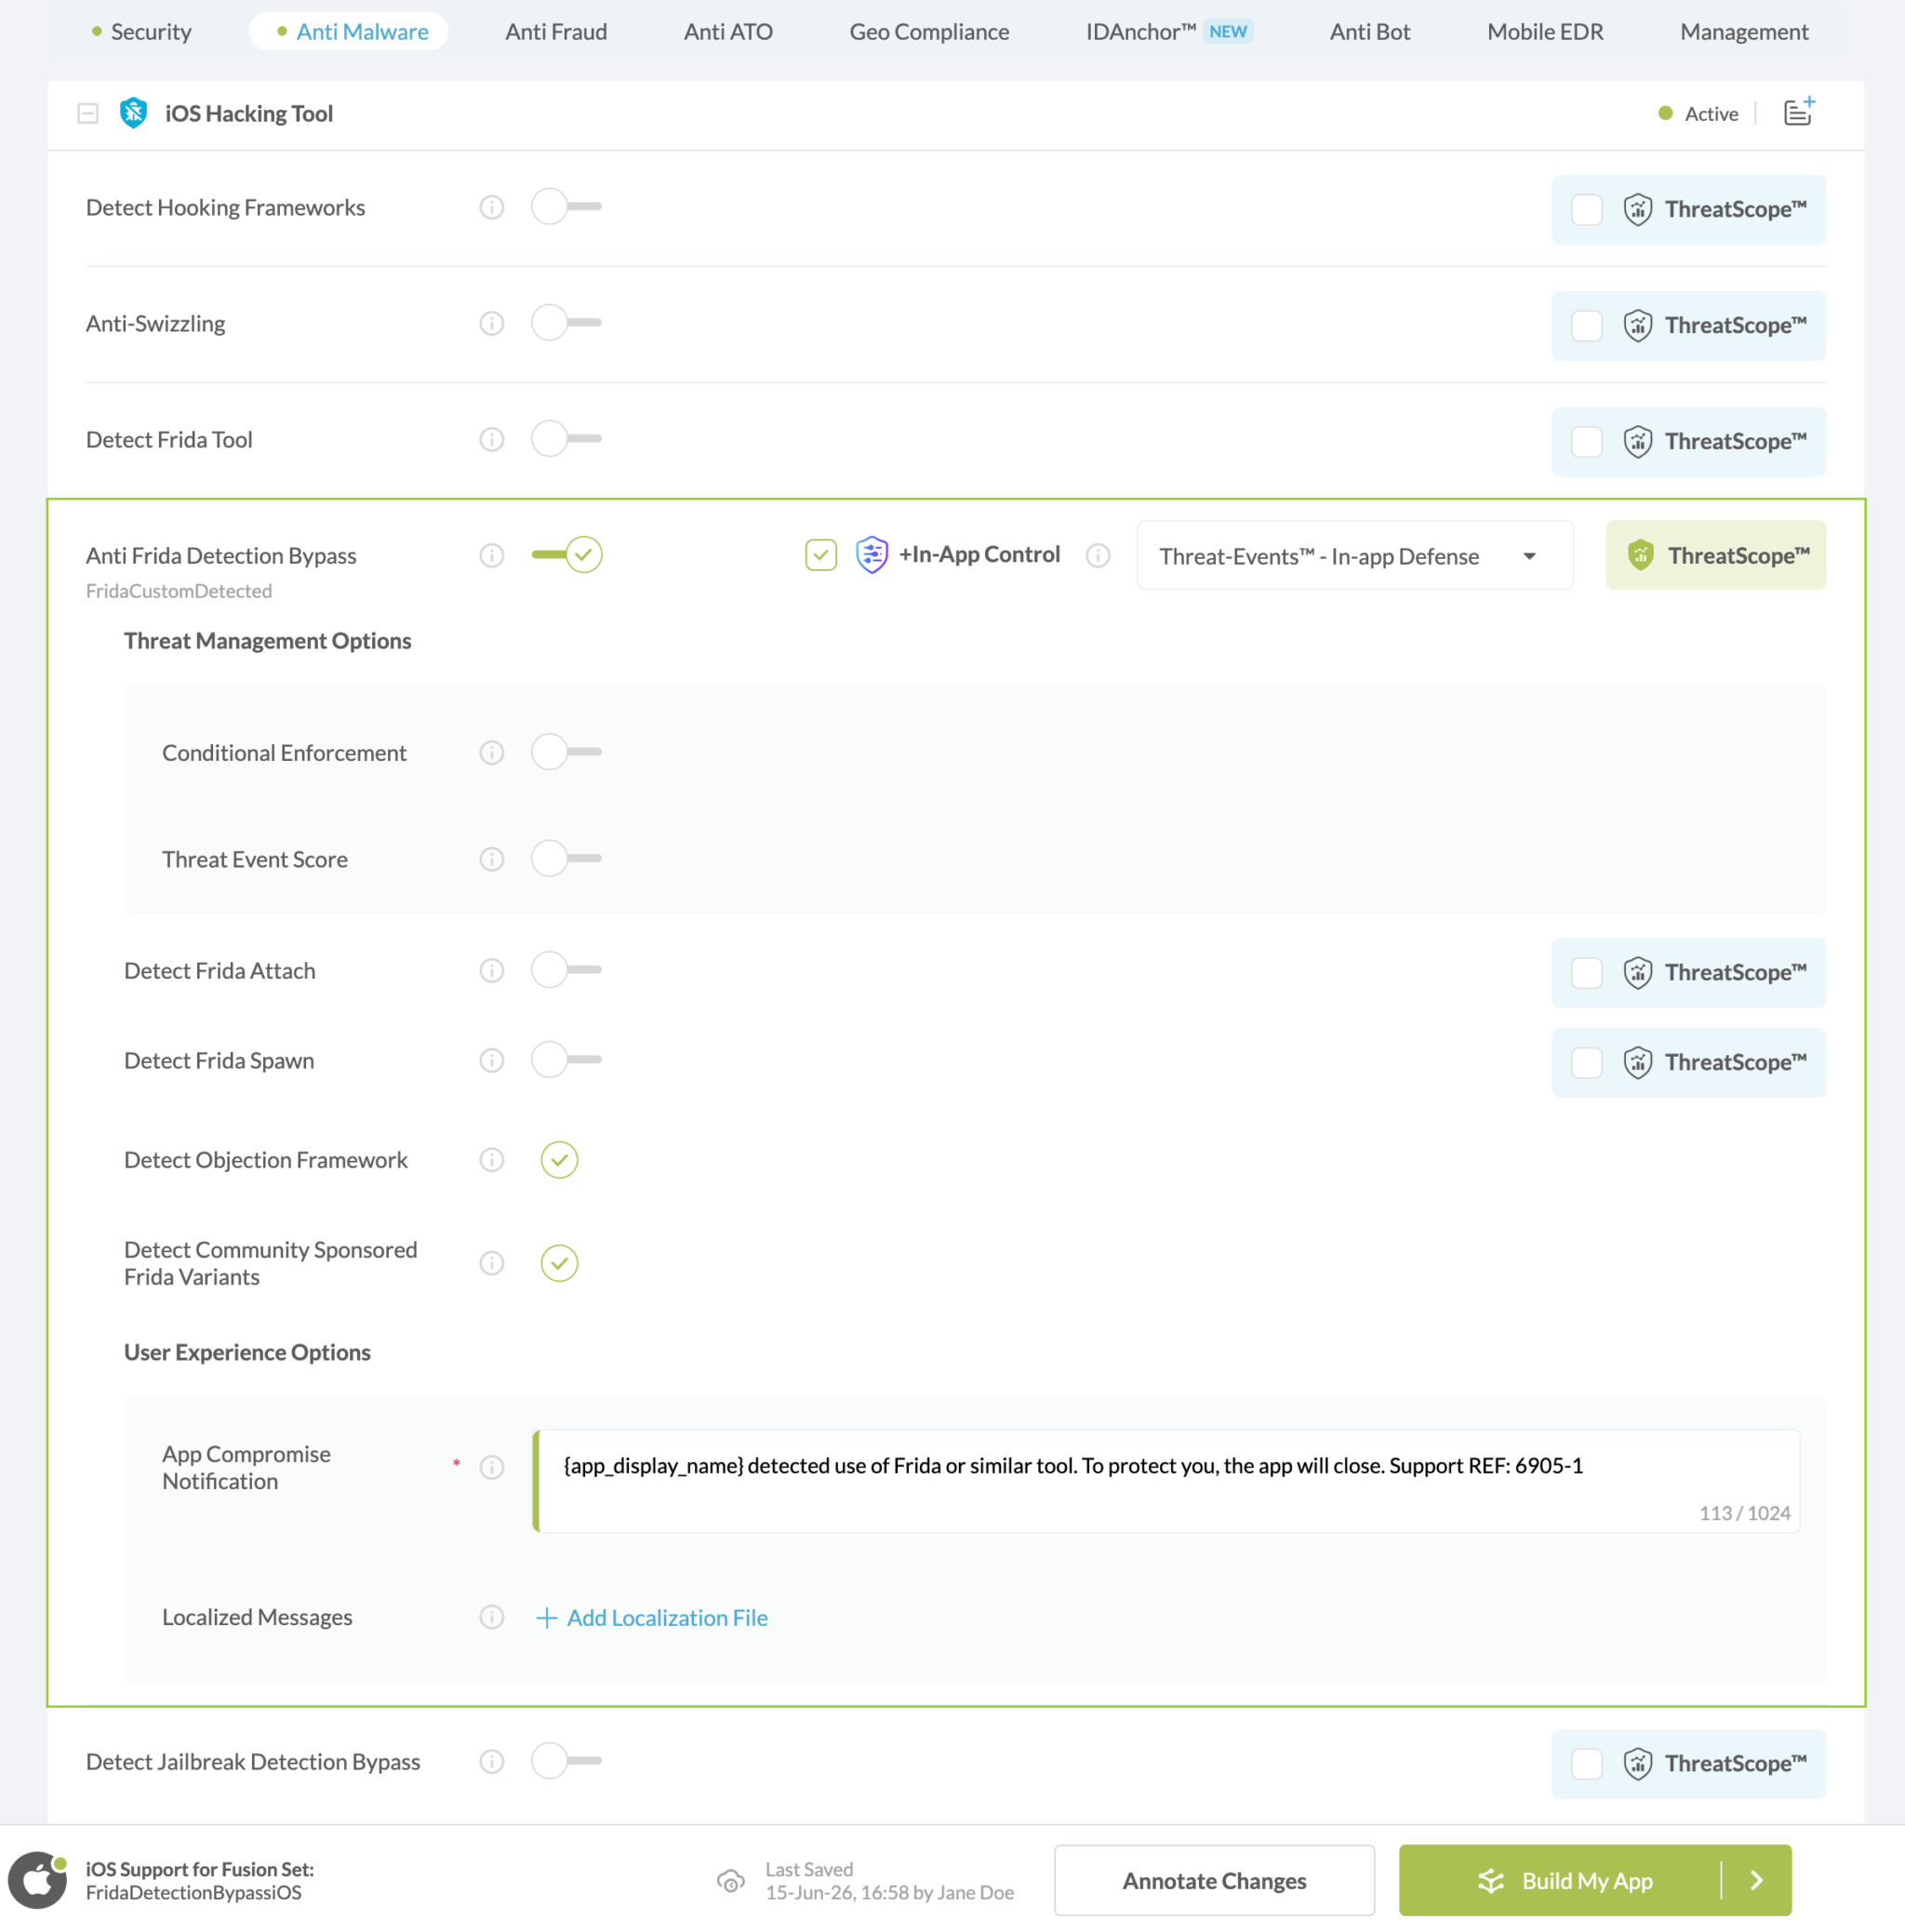1905x1932 pixels.
Task: Go to Geo Compliance tab
Action: click(929, 32)
